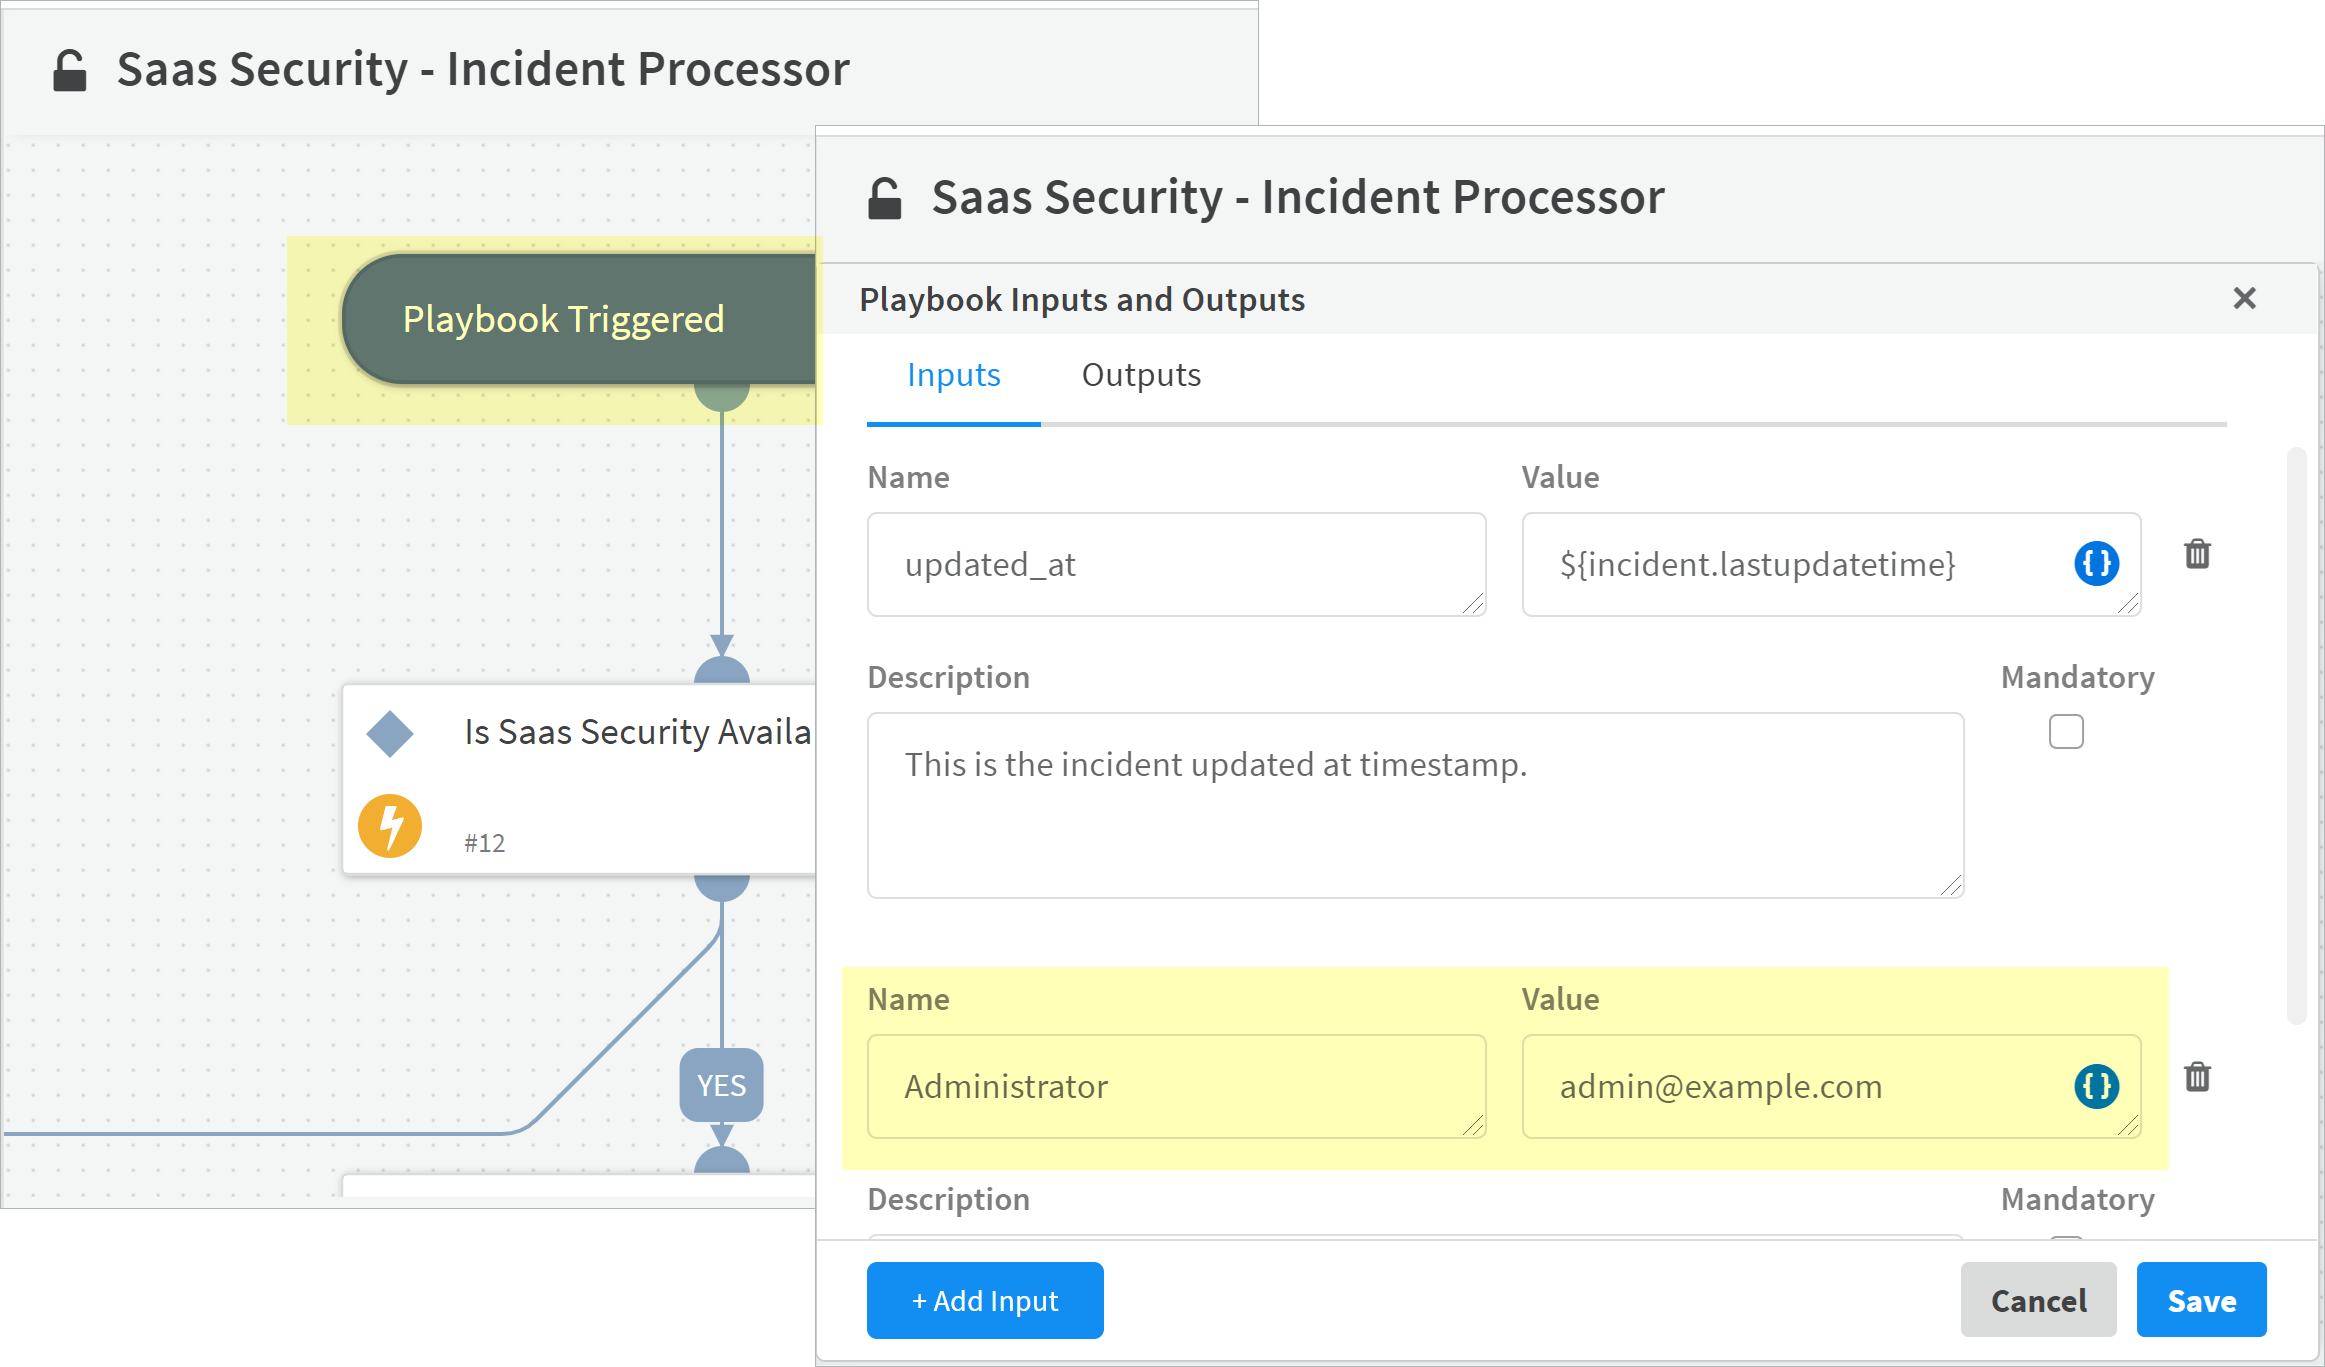Click the curly braces icon for updated_at value
Image resolution: width=2325 pixels, height=1367 pixels.
pos(2096,563)
